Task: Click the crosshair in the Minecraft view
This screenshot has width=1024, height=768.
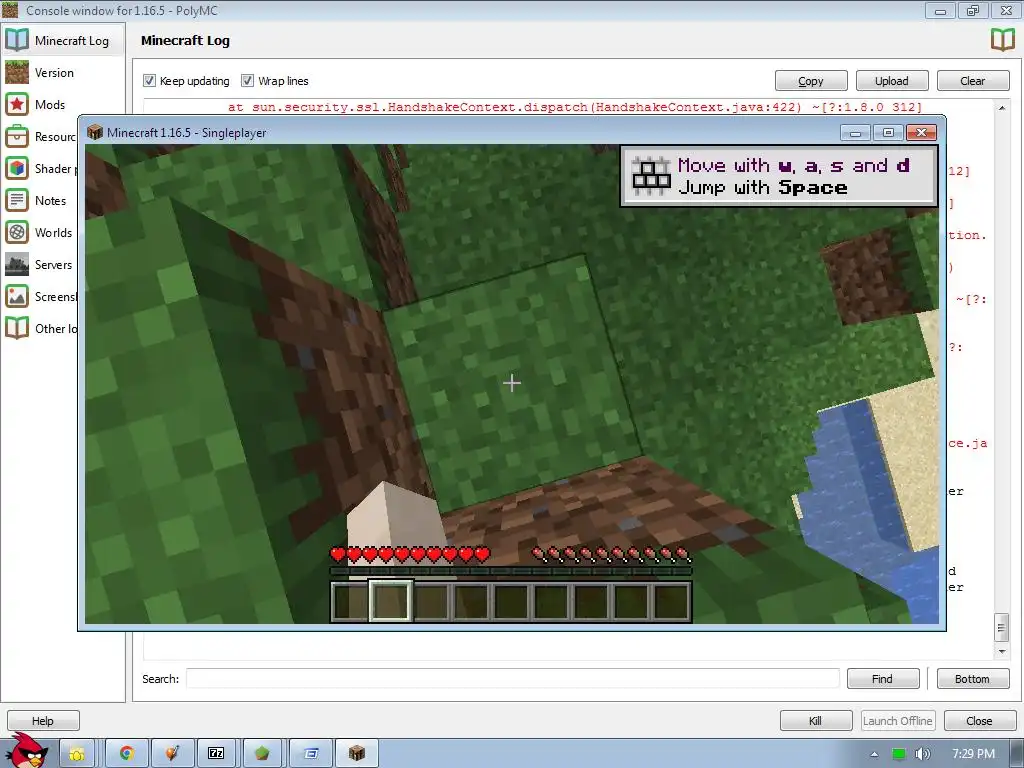Action: (x=512, y=383)
